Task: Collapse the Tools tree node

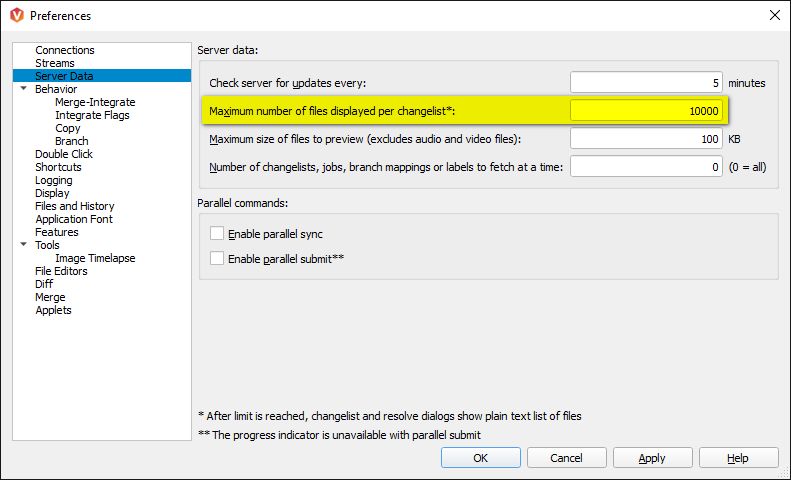Action: 23,245
